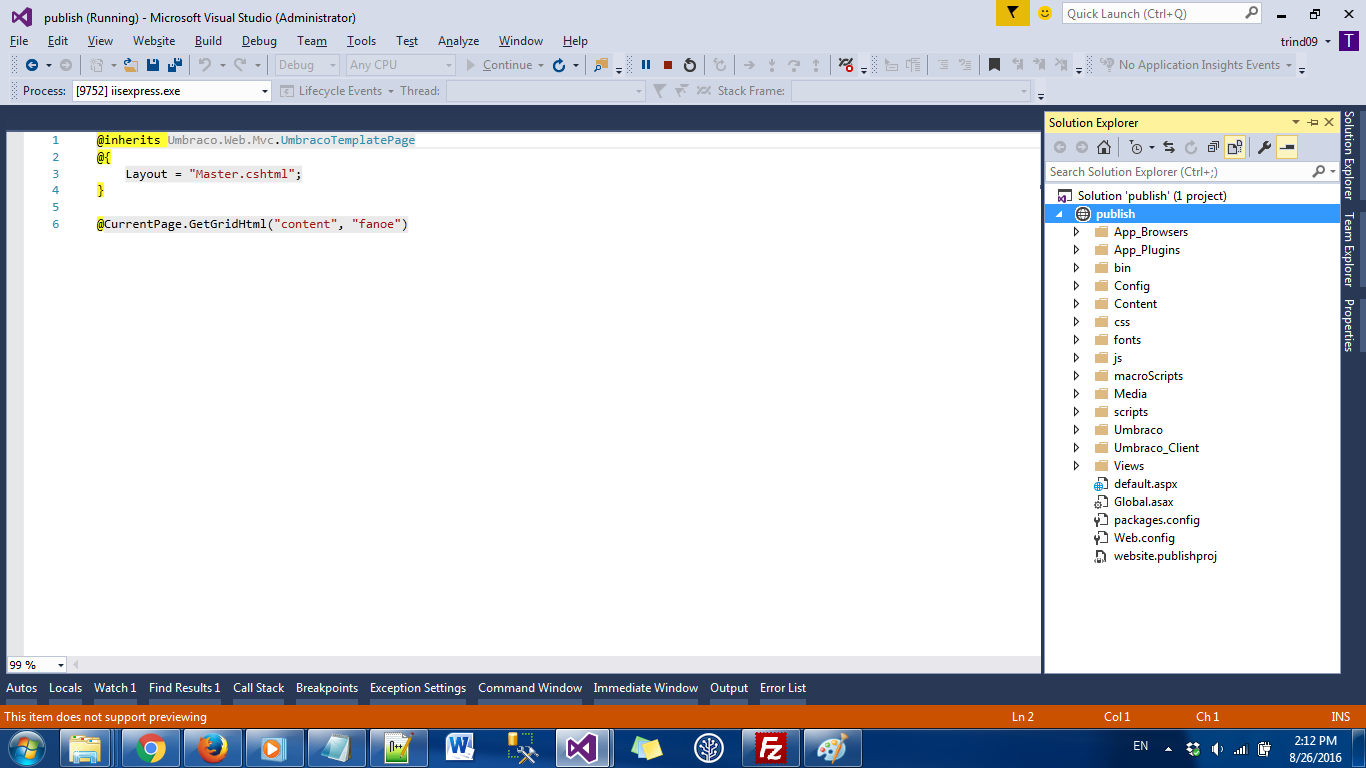Click the trind09 account name

[x=1300, y=41]
